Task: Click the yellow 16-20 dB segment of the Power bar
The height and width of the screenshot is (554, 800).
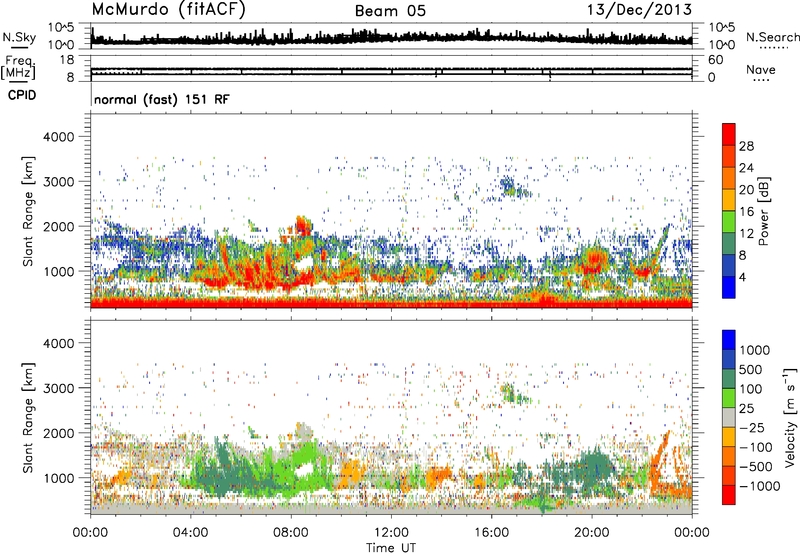Action: [729, 199]
